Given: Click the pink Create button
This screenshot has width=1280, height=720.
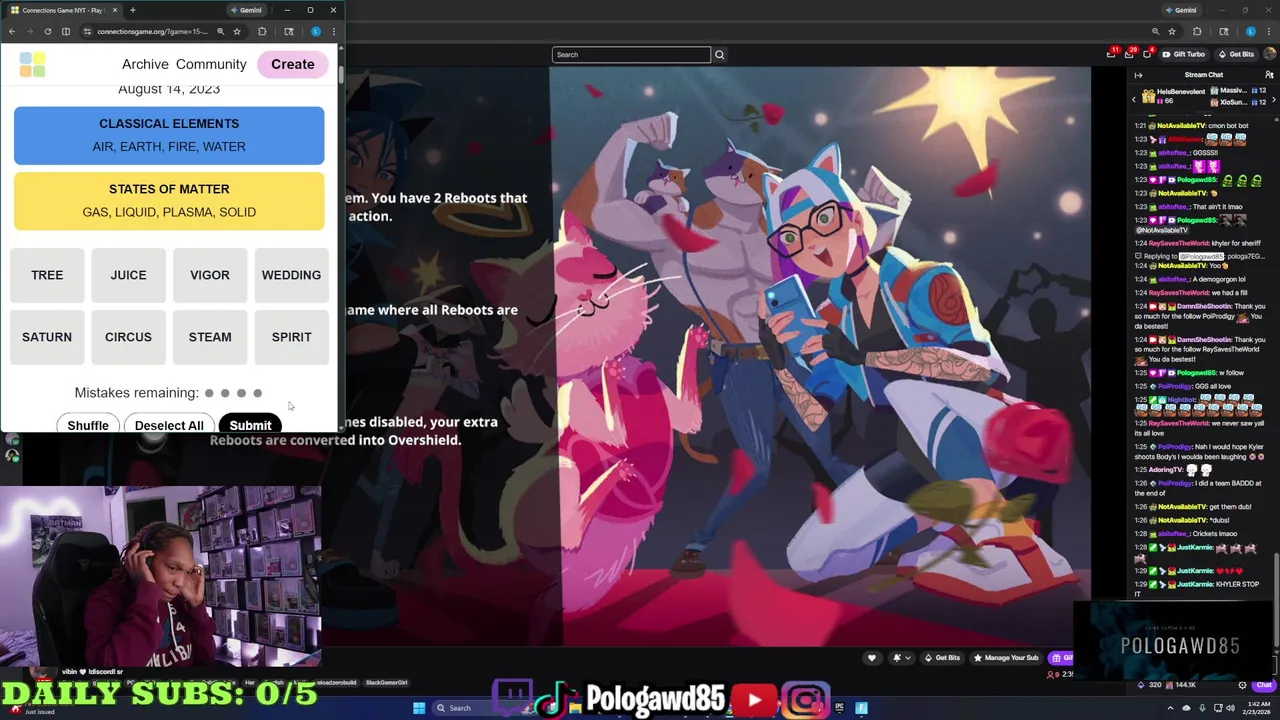Looking at the screenshot, I should tap(292, 64).
